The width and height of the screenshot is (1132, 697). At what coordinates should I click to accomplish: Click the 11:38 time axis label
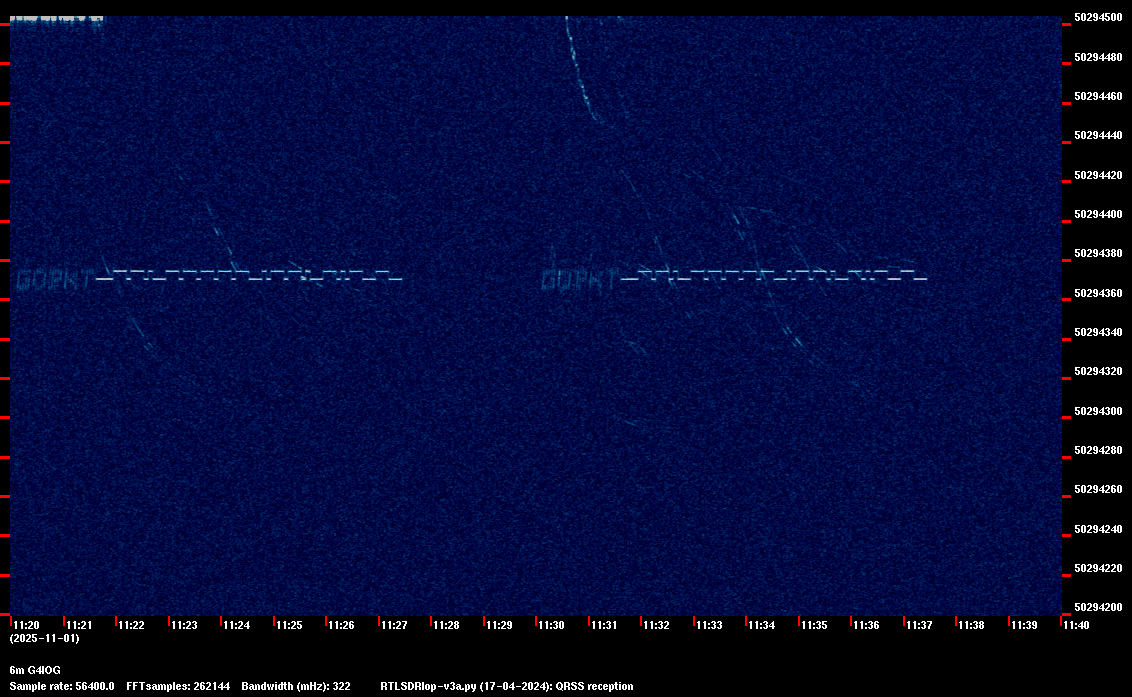[x=971, y=625]
